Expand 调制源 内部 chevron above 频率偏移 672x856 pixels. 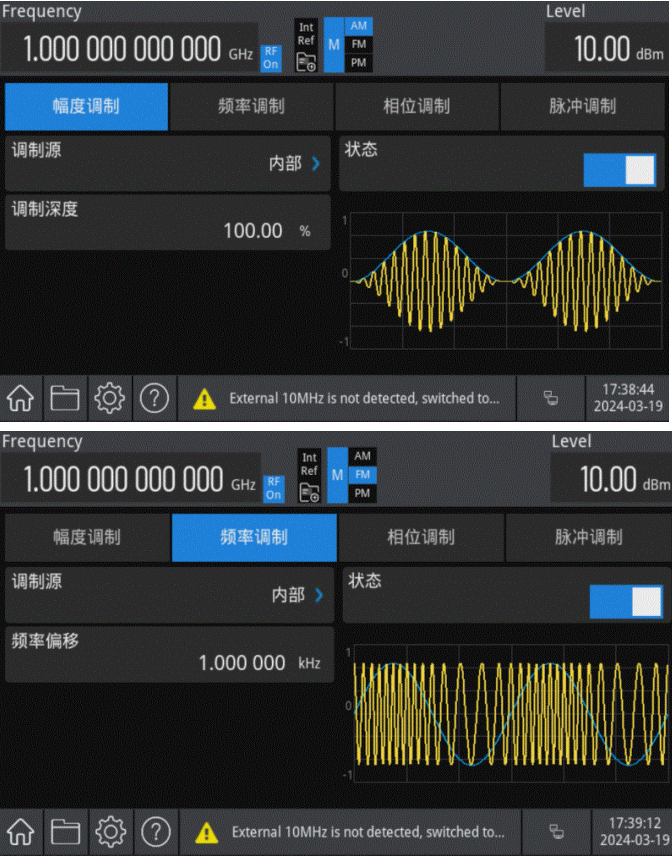[x=319, y=595]
